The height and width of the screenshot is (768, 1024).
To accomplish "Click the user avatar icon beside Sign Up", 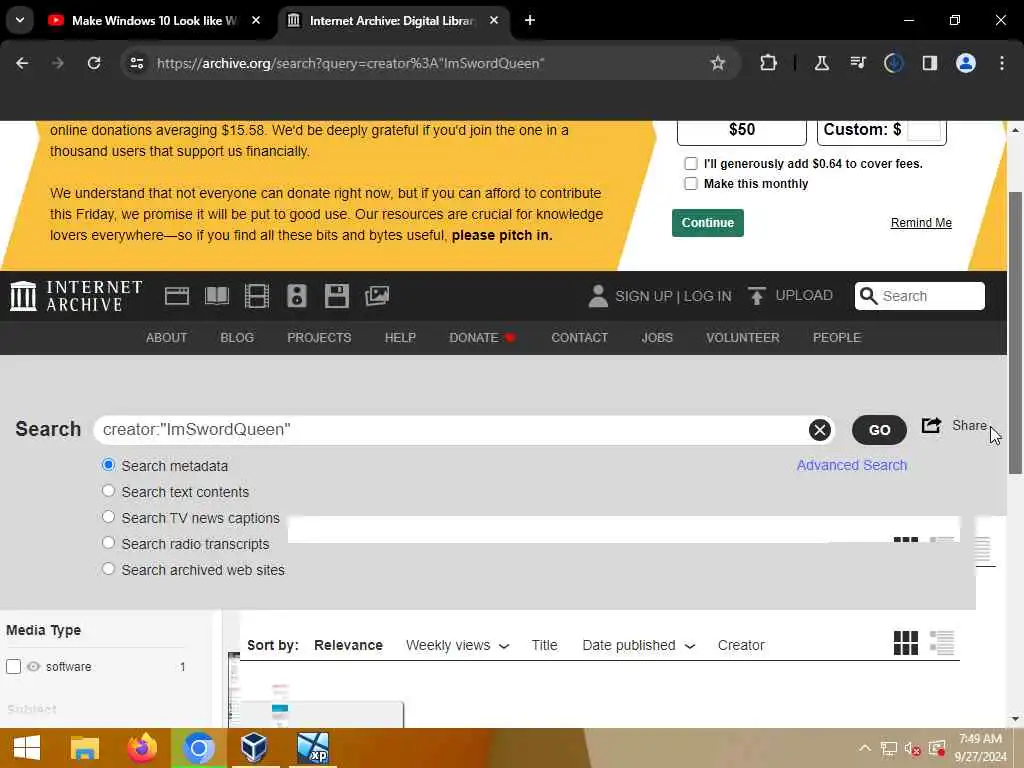I will tap(598, 296).
